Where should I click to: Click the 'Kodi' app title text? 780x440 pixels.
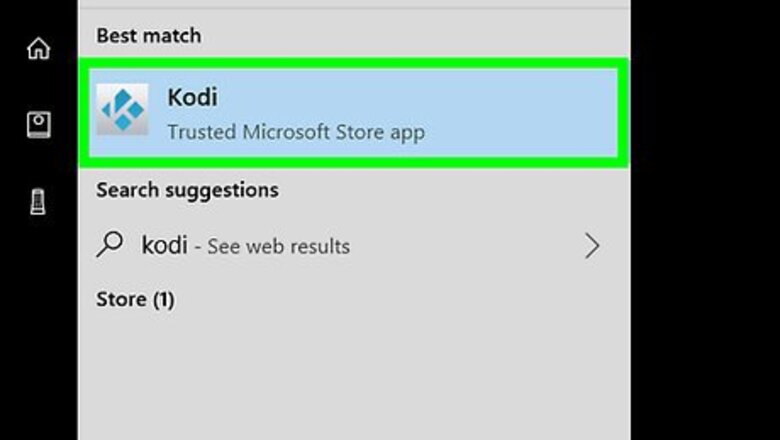click(192, 98)
